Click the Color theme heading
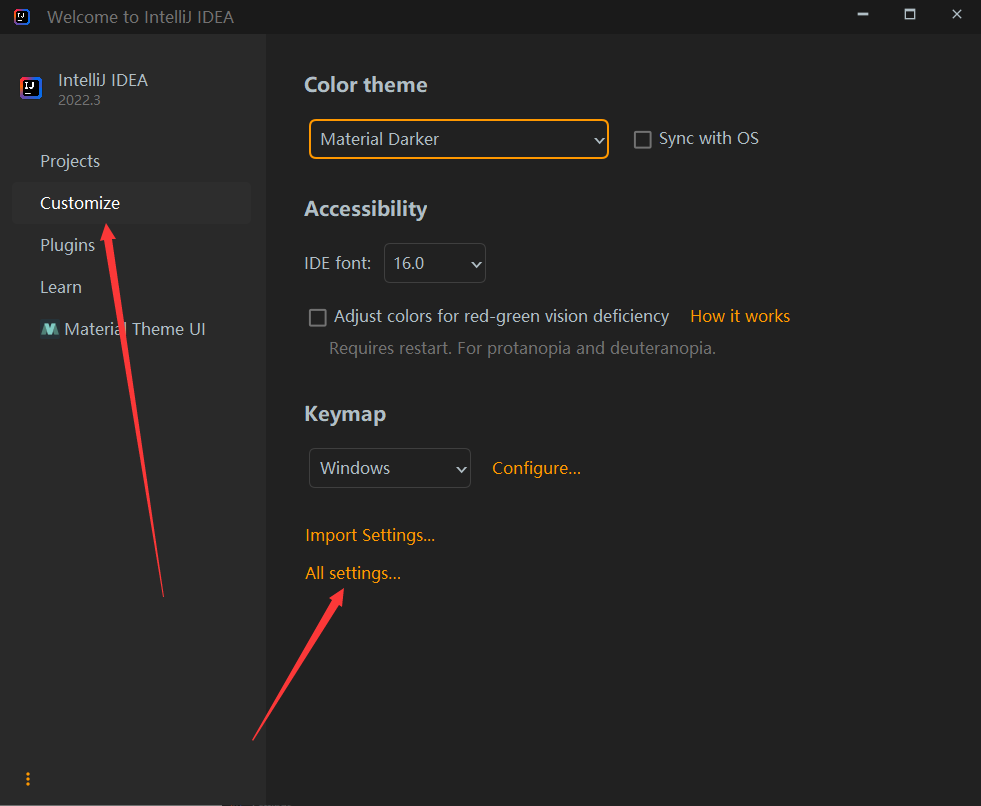This screenshot has width=981, height=806. click(366, 85)
